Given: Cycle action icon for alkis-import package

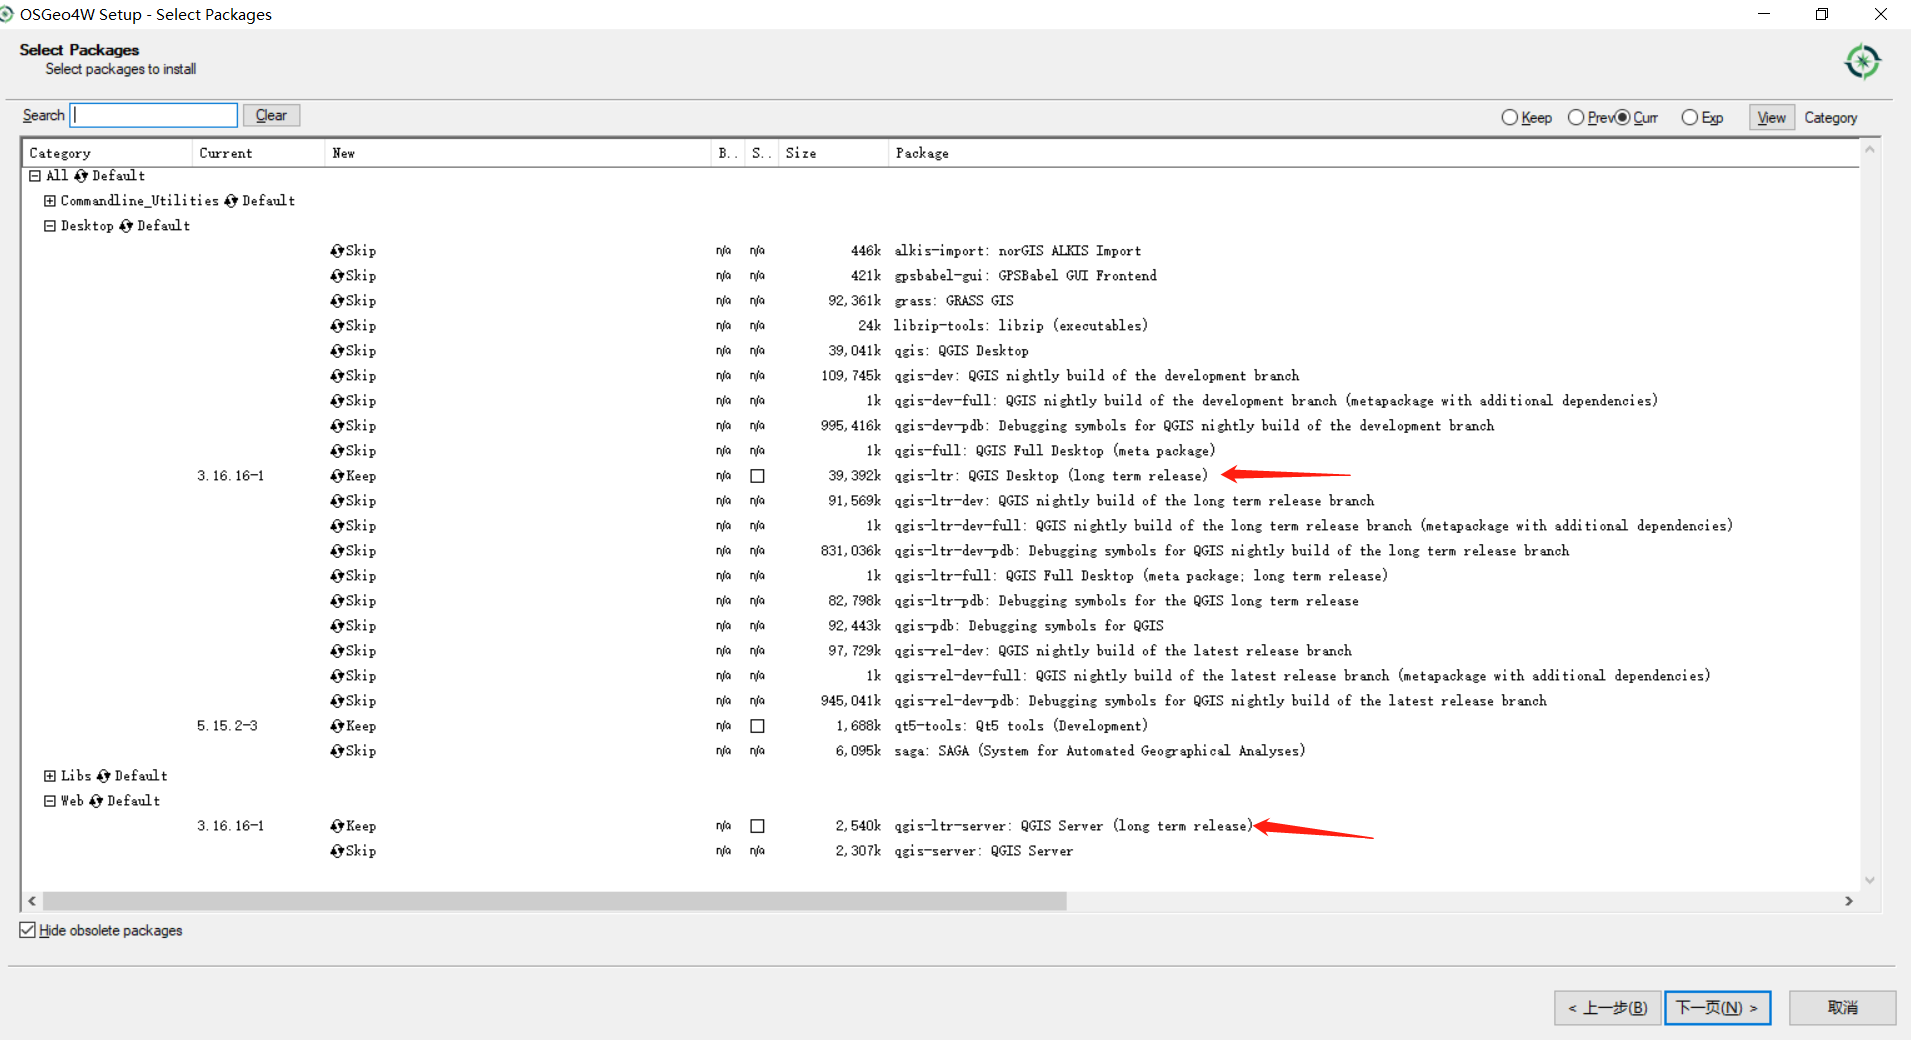Looking at the screenshot, I should click(337, 251).
